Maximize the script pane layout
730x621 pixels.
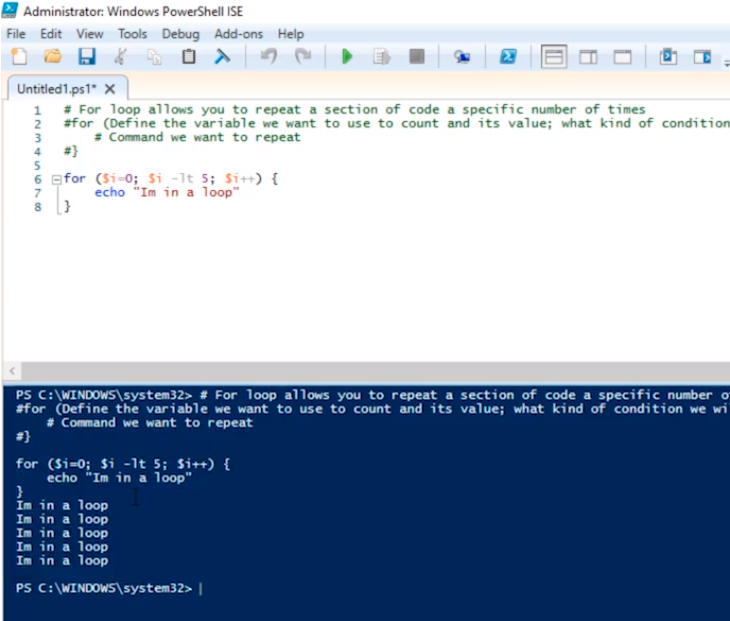622,57
